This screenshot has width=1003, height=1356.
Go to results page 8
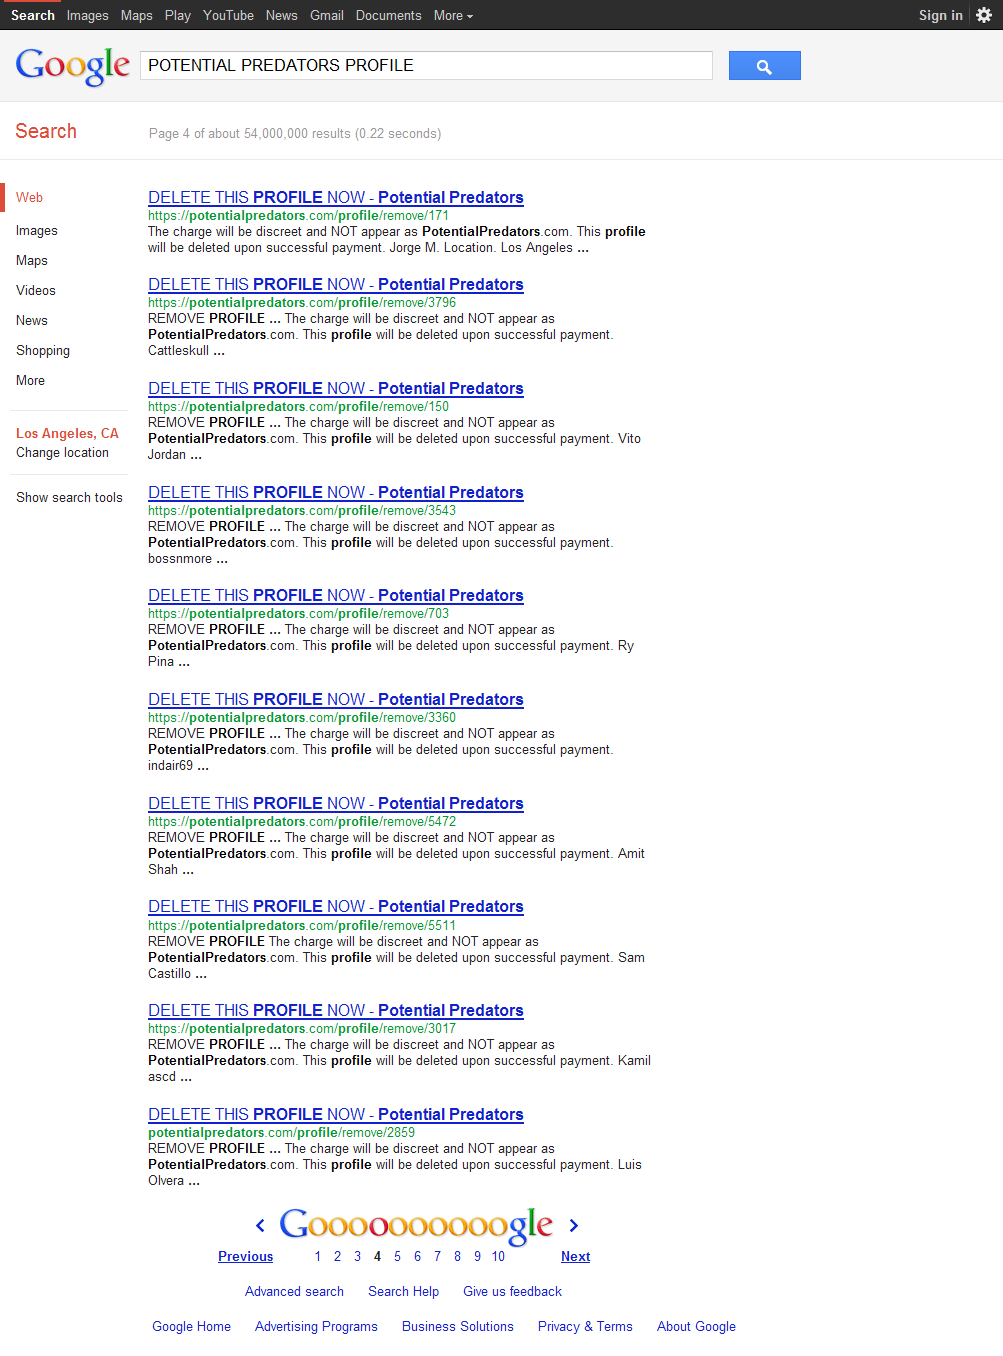[x=457, y=1256]
